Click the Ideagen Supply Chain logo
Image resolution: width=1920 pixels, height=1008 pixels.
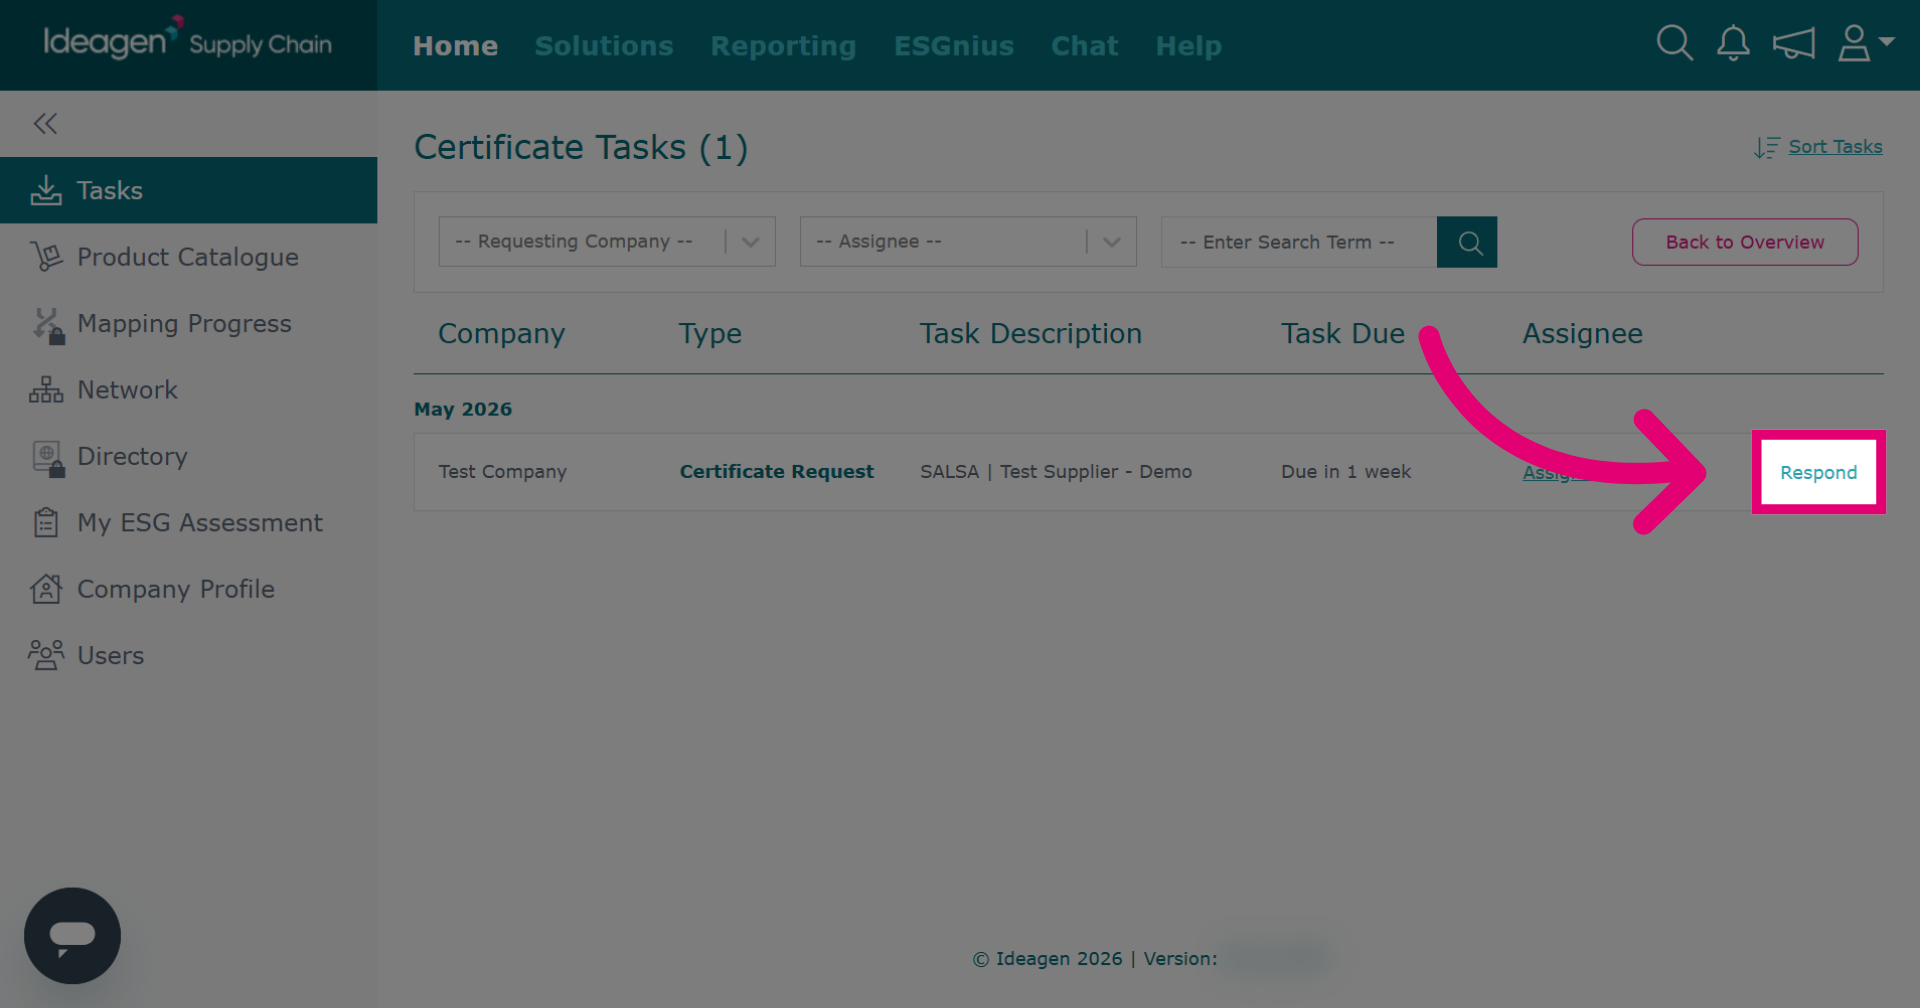(x=188, y=41)
